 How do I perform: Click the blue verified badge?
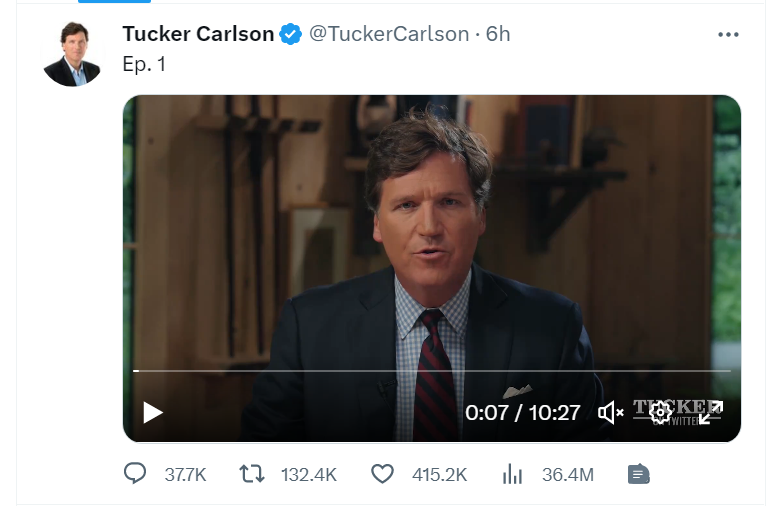pos(291,34)
